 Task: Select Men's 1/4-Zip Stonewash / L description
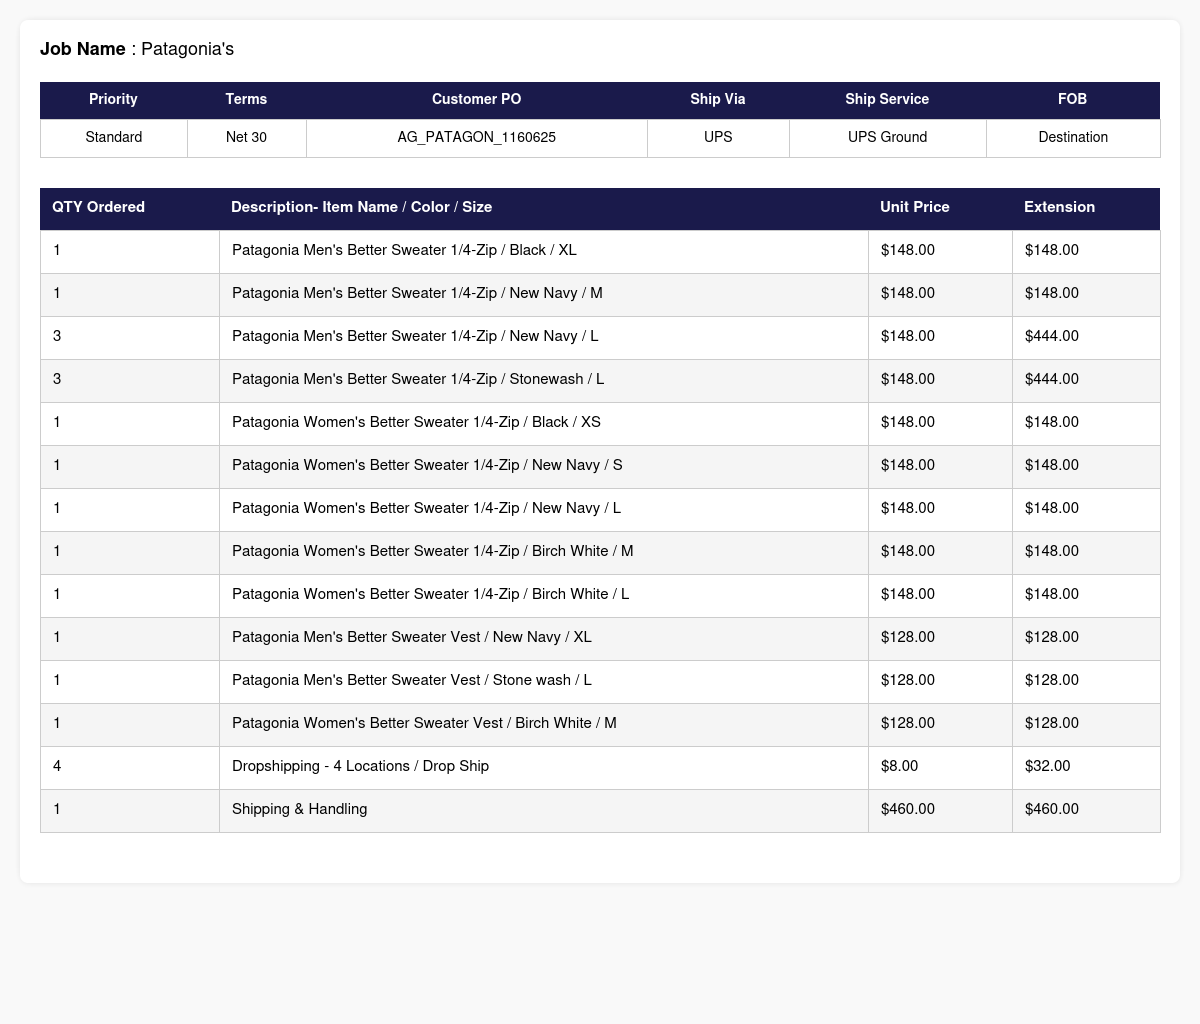pyautogui.click(x=418, y=380)
